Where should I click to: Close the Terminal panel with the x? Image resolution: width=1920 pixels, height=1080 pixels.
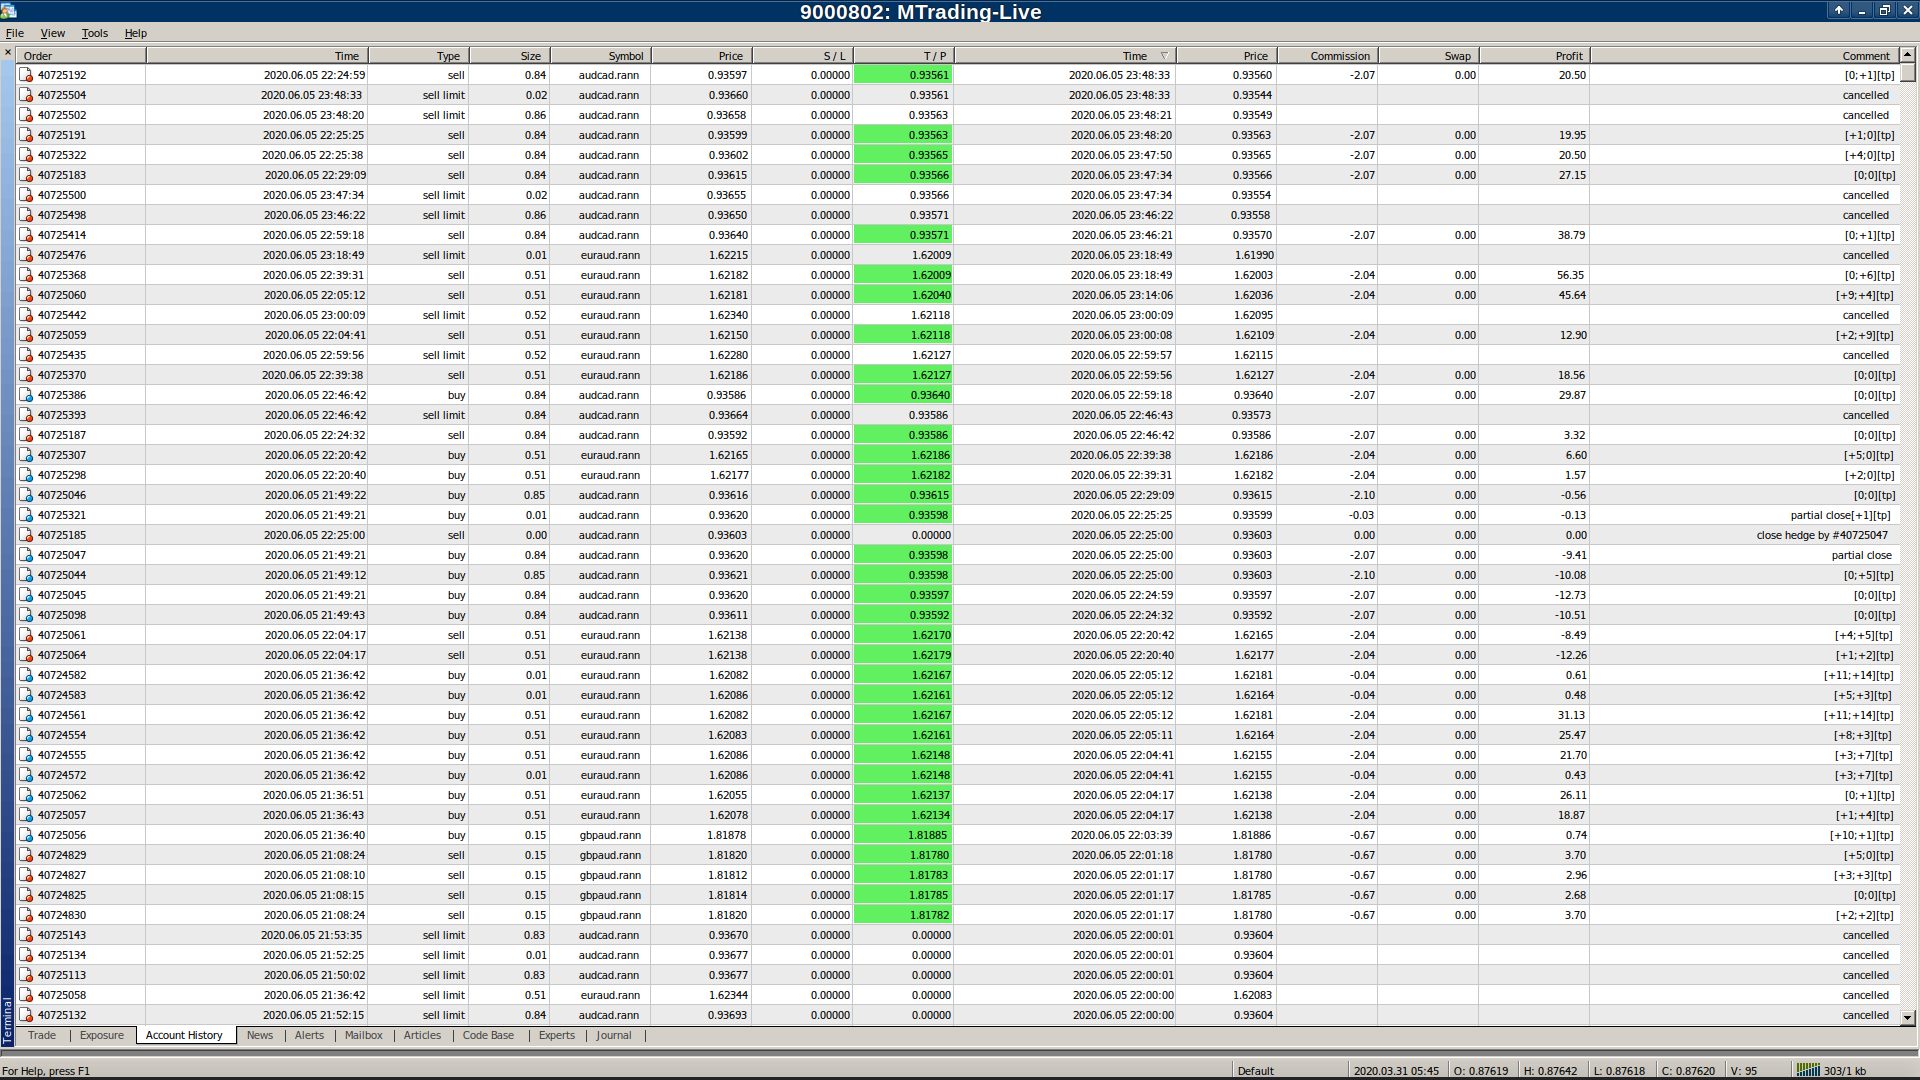click(x=8, y=52)
